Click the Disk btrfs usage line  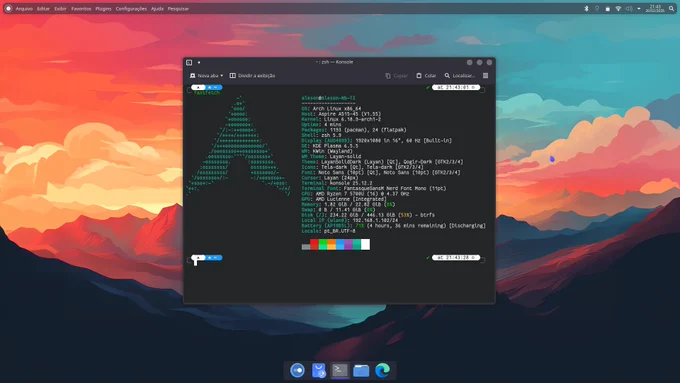(368, 215)
